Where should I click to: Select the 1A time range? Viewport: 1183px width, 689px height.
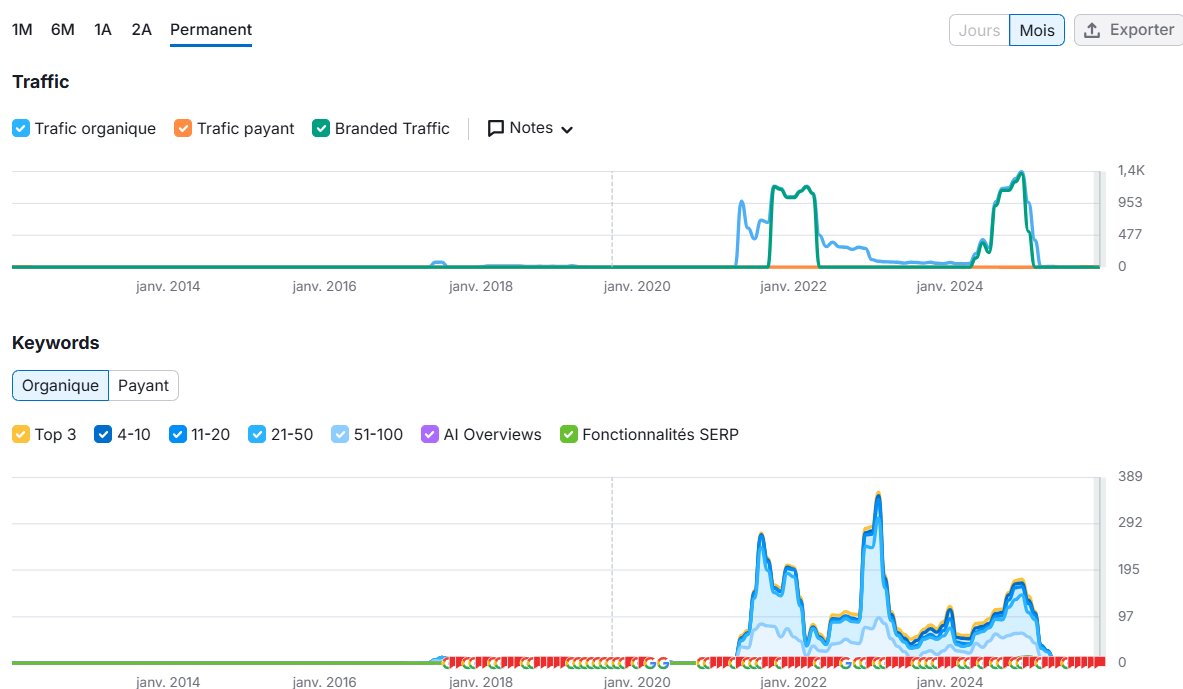coord(103,29)
